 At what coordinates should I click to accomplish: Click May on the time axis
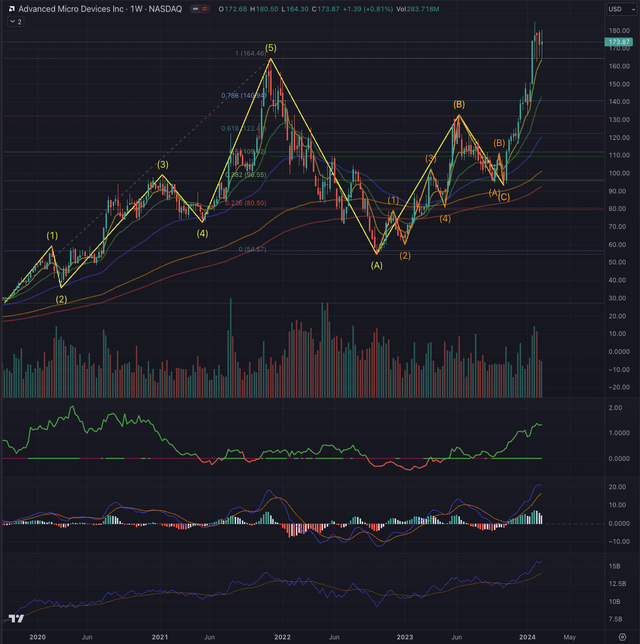click(569, 637)
